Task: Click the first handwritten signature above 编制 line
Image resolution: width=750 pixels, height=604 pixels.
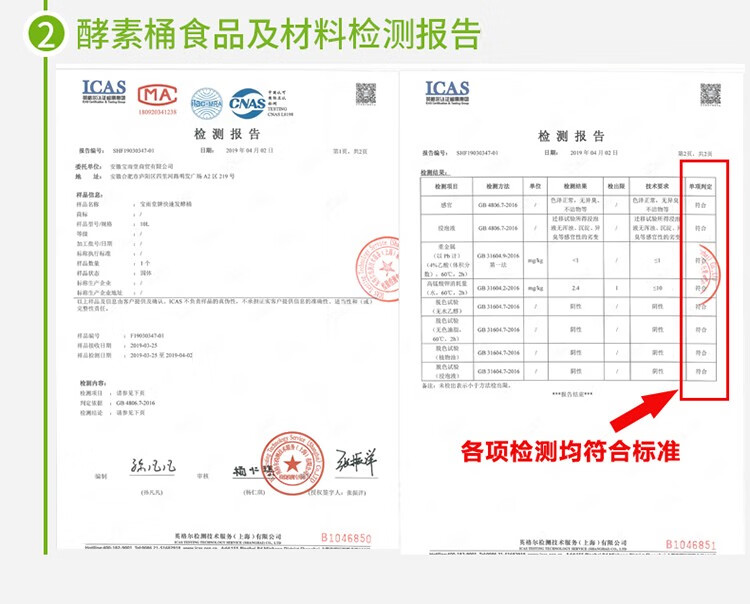Action: [x=153, y=465]
